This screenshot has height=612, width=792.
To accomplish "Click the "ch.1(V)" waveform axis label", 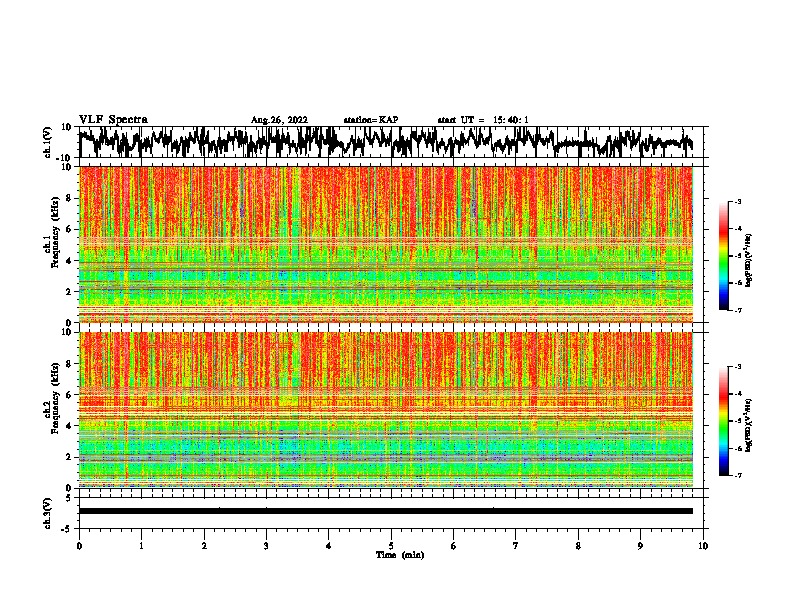I will pos(48,143).
